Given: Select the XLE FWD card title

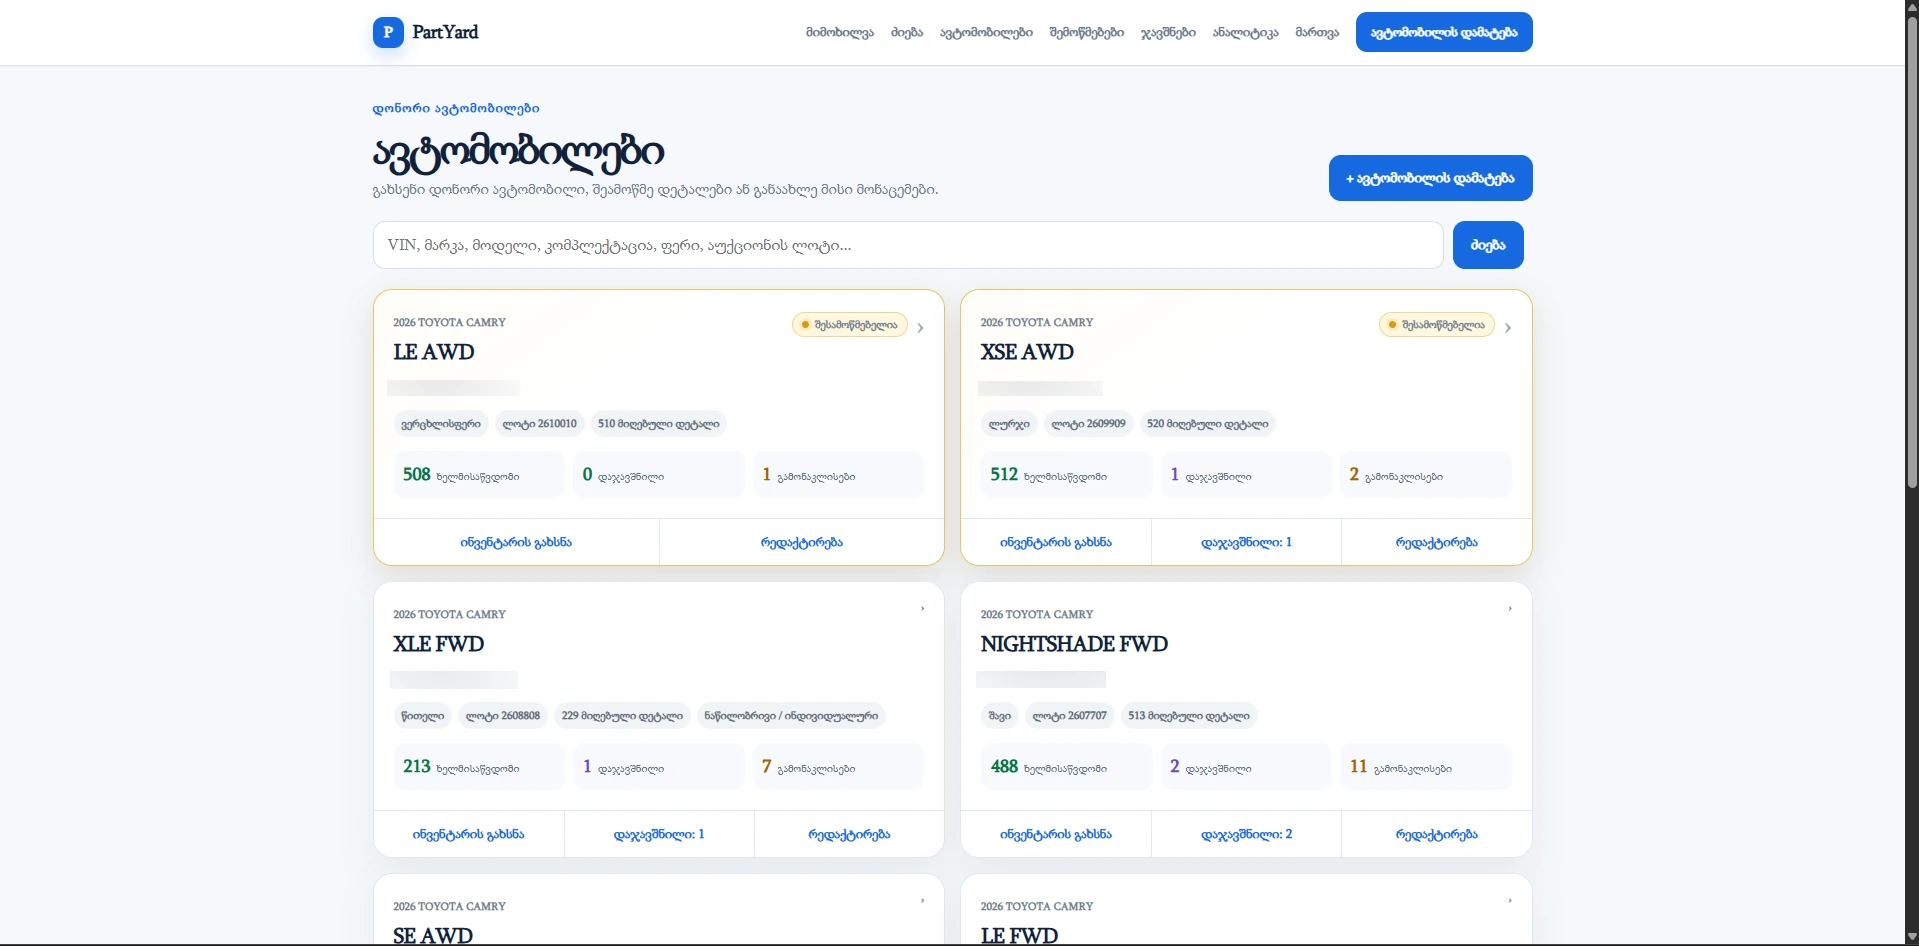Looking at the screenshot, I should click(x=438, y=644).
